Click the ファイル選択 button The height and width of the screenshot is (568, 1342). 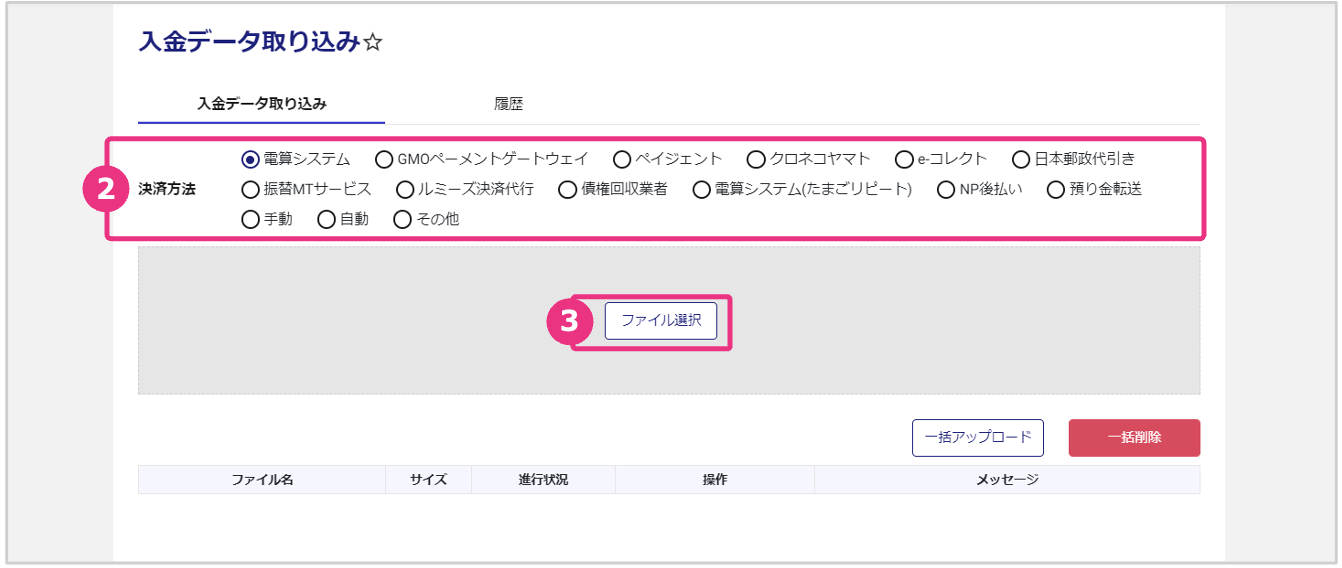[x=661, y=321]
